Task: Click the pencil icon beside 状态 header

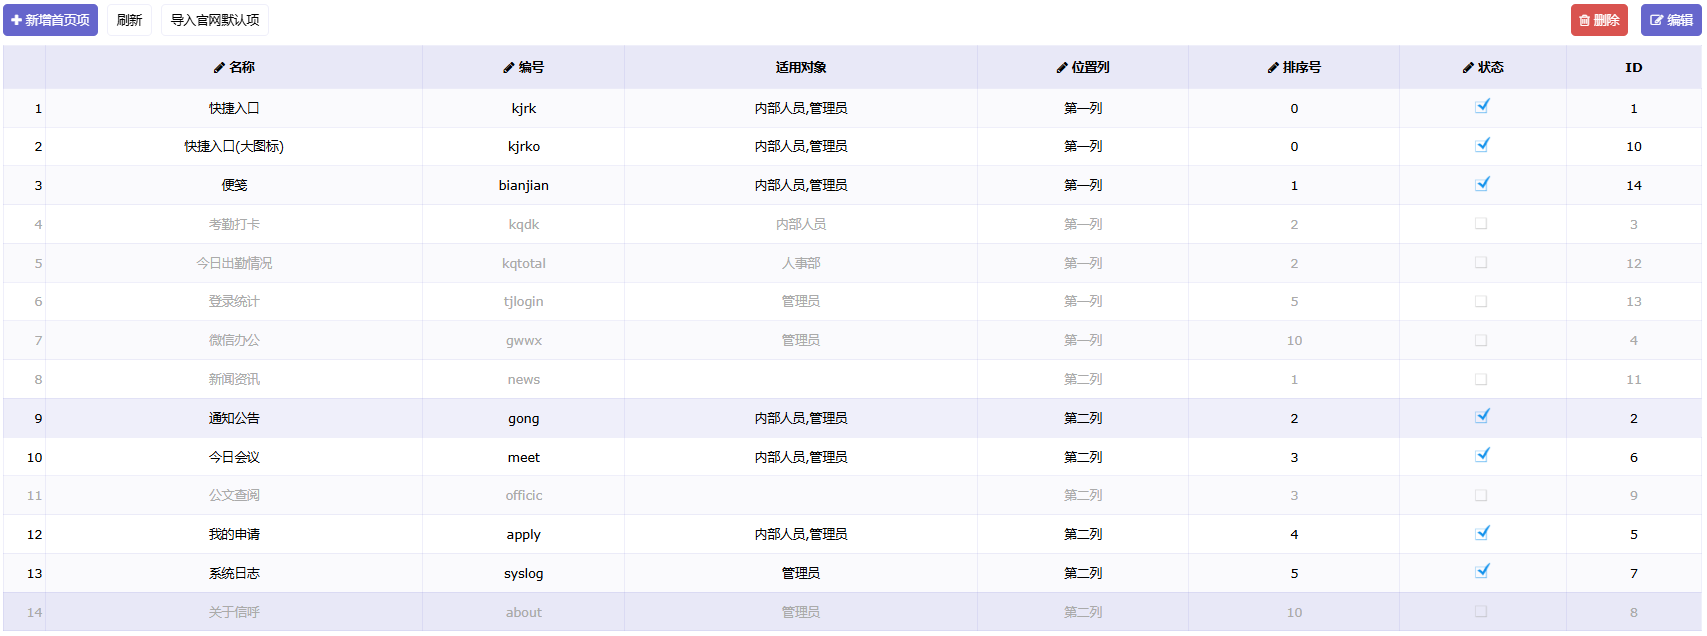Action: point(1468,68)
